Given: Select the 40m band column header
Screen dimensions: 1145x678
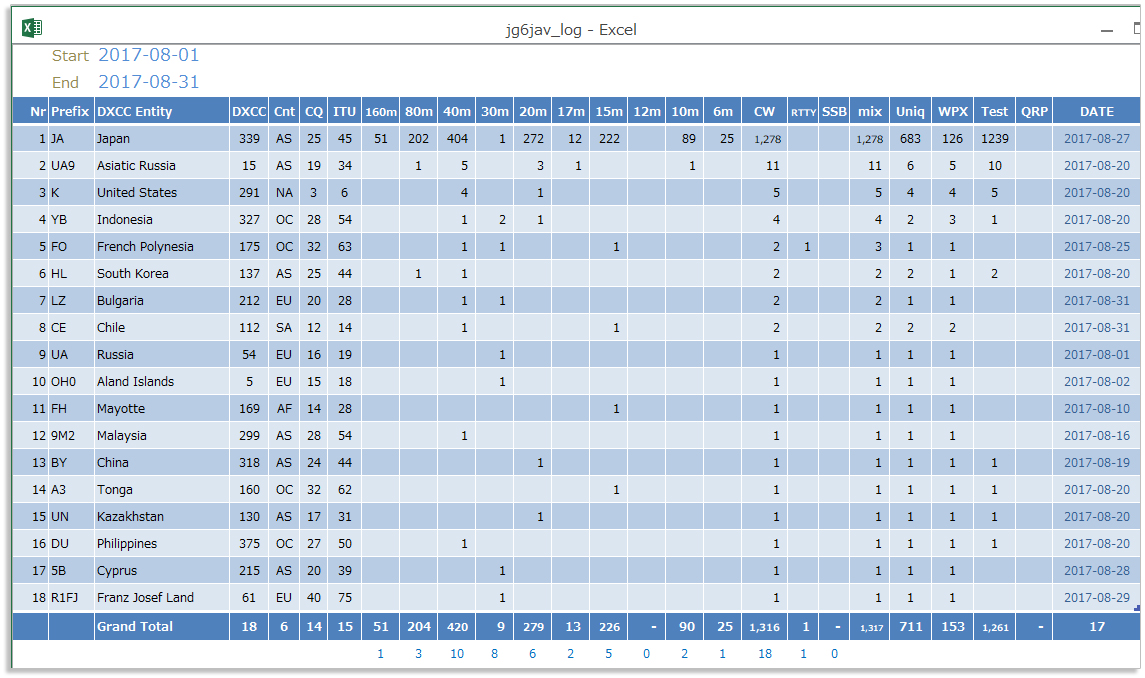Looking at the screenshot, I should tap(457, 112).
